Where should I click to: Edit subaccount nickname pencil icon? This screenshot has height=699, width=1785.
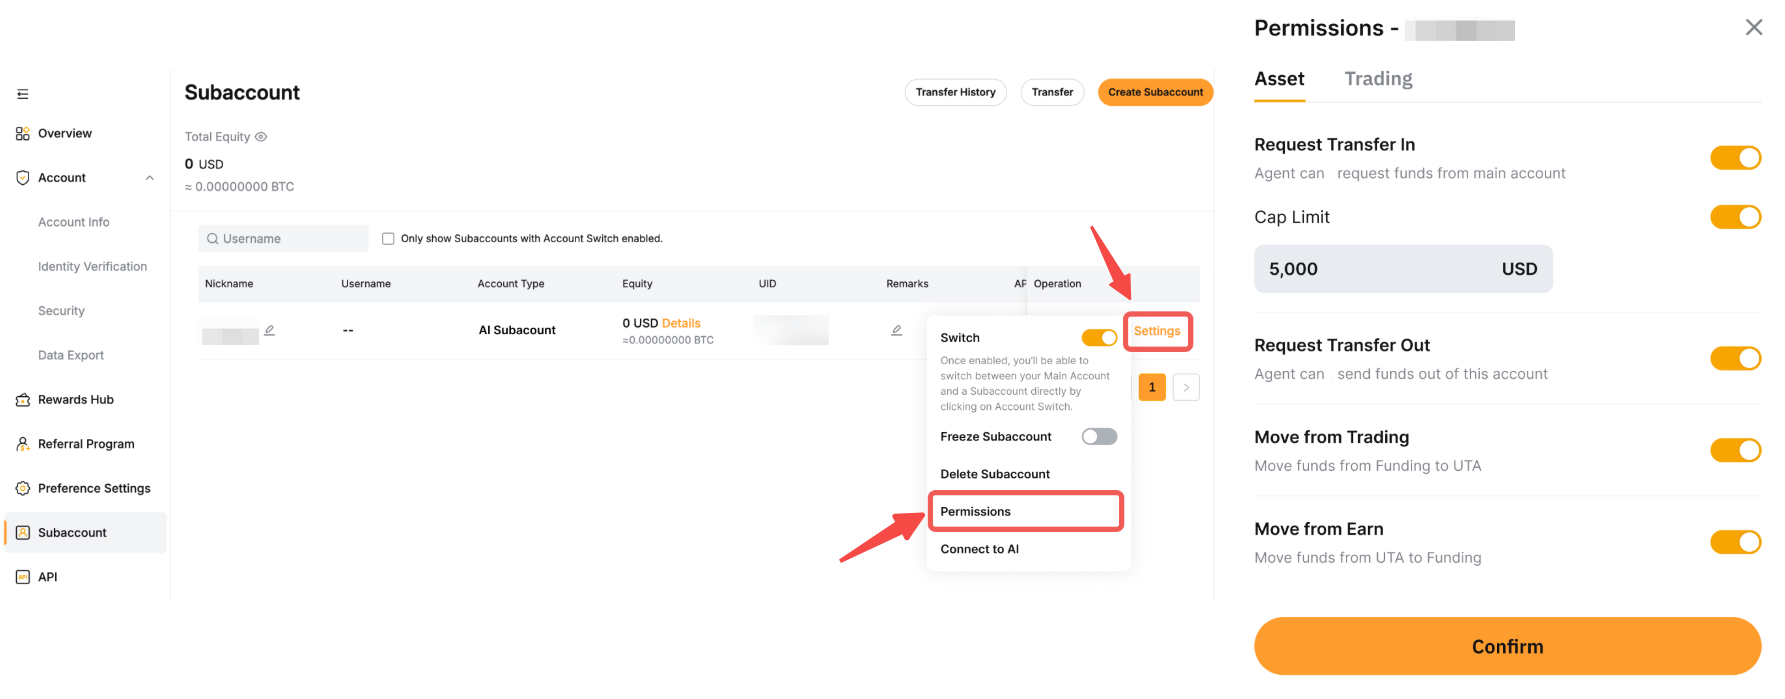(269, 330)
